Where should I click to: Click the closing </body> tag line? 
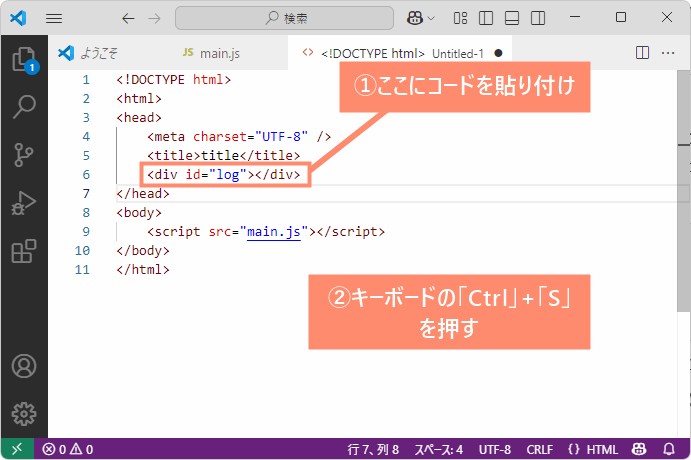pos(143,251)
